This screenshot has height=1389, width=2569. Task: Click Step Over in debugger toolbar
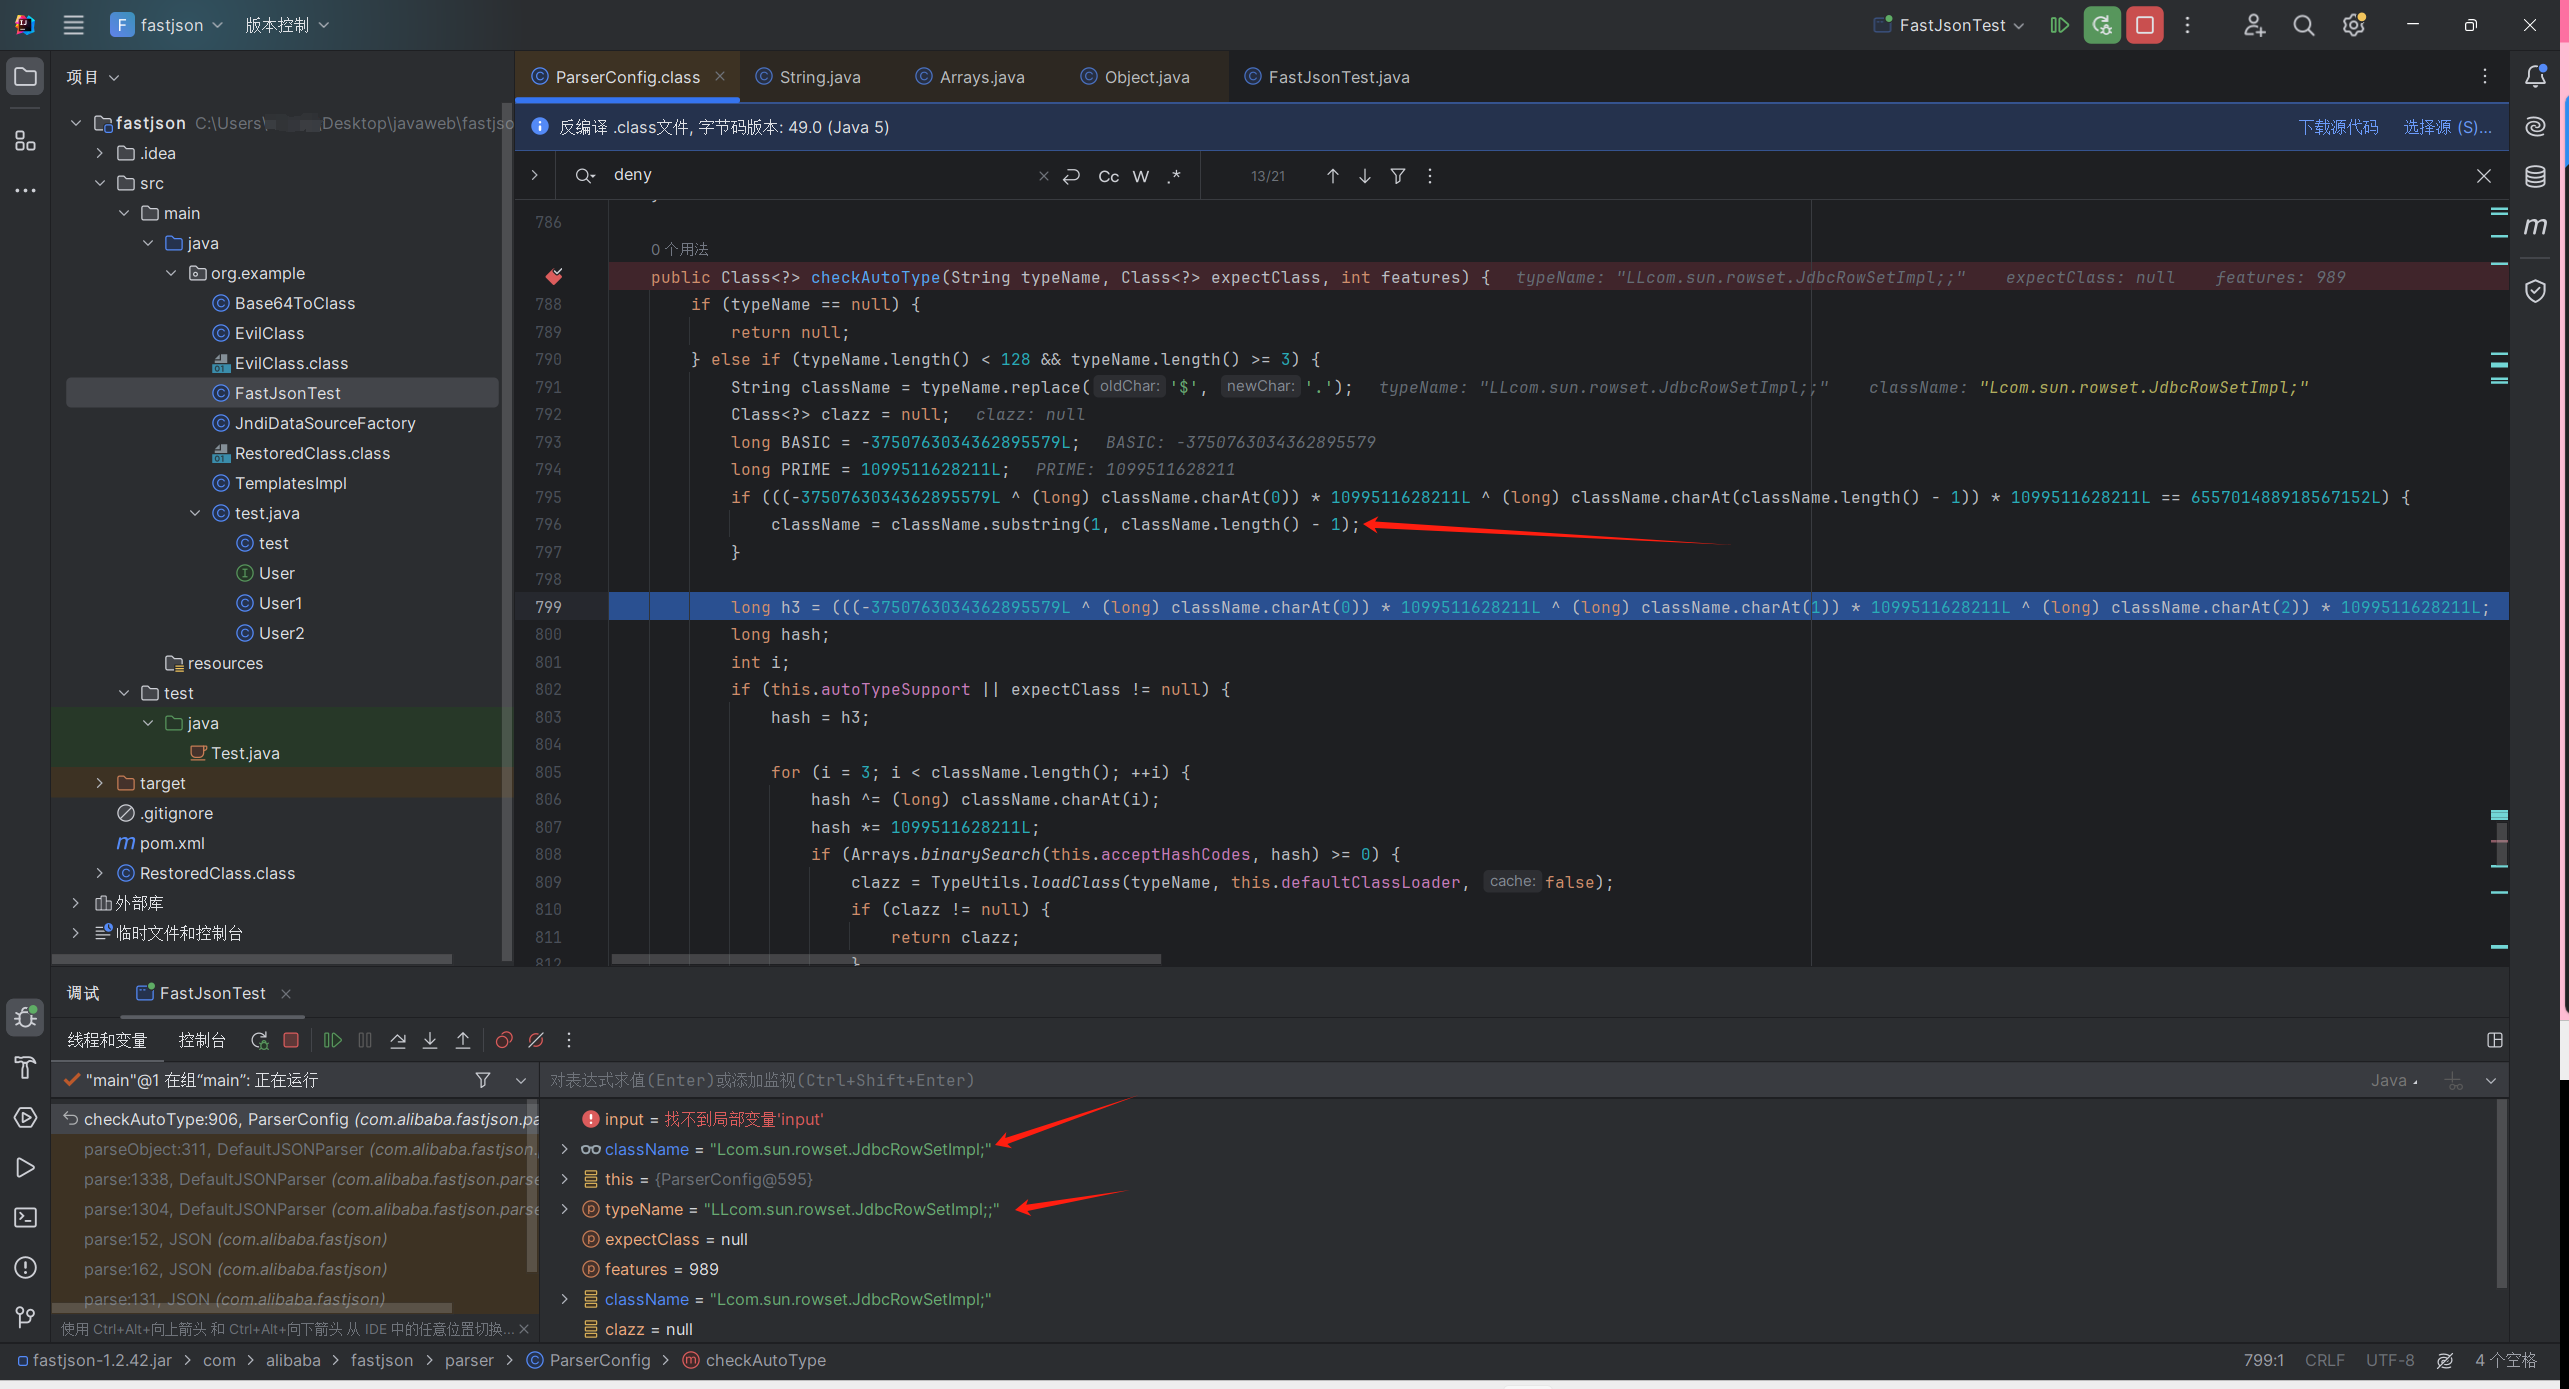(398, 1041)
